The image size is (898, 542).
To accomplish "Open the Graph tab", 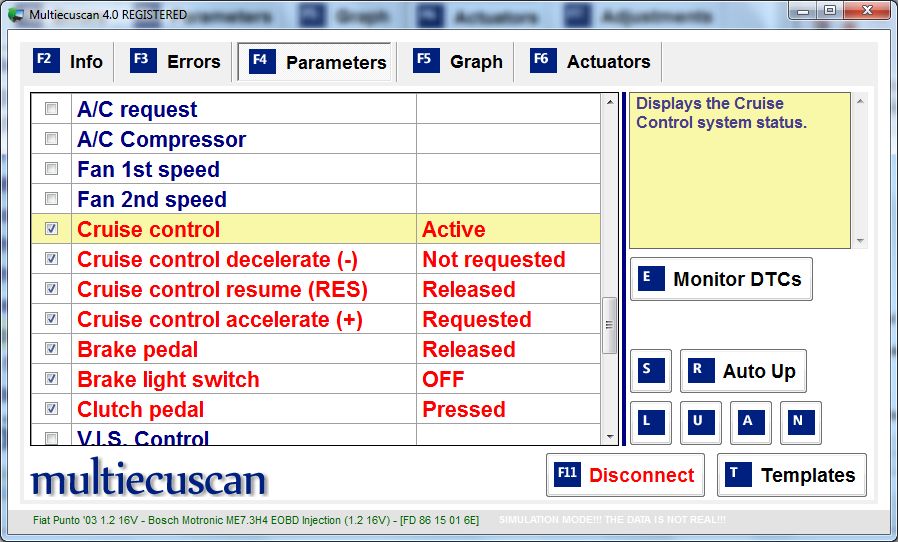I will (x=458, y=61).
